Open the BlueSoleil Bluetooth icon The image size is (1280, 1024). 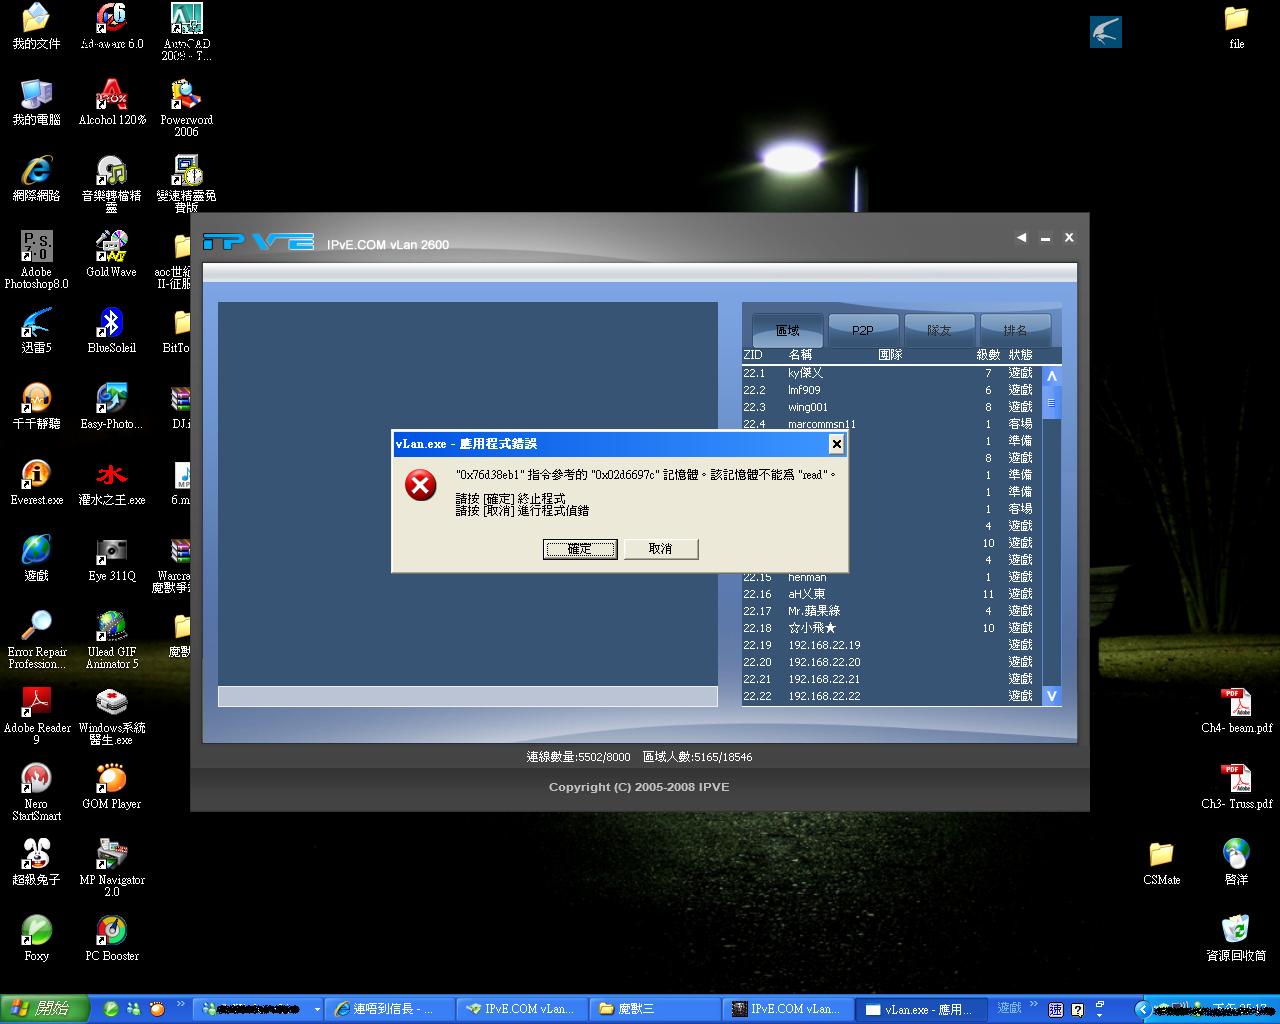[111, 323]
